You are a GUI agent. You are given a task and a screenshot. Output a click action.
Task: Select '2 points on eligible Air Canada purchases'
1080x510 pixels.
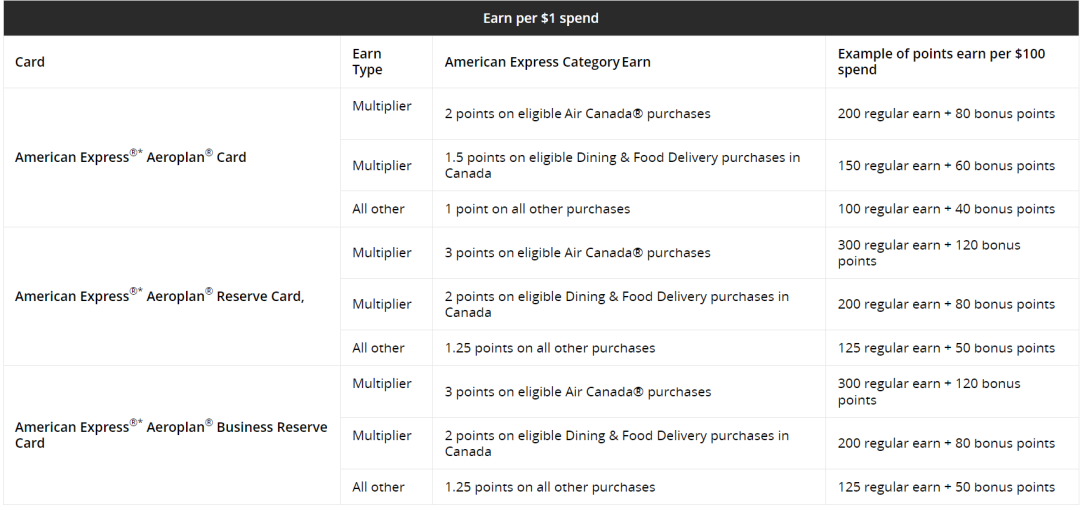click(x=577, y=114)
